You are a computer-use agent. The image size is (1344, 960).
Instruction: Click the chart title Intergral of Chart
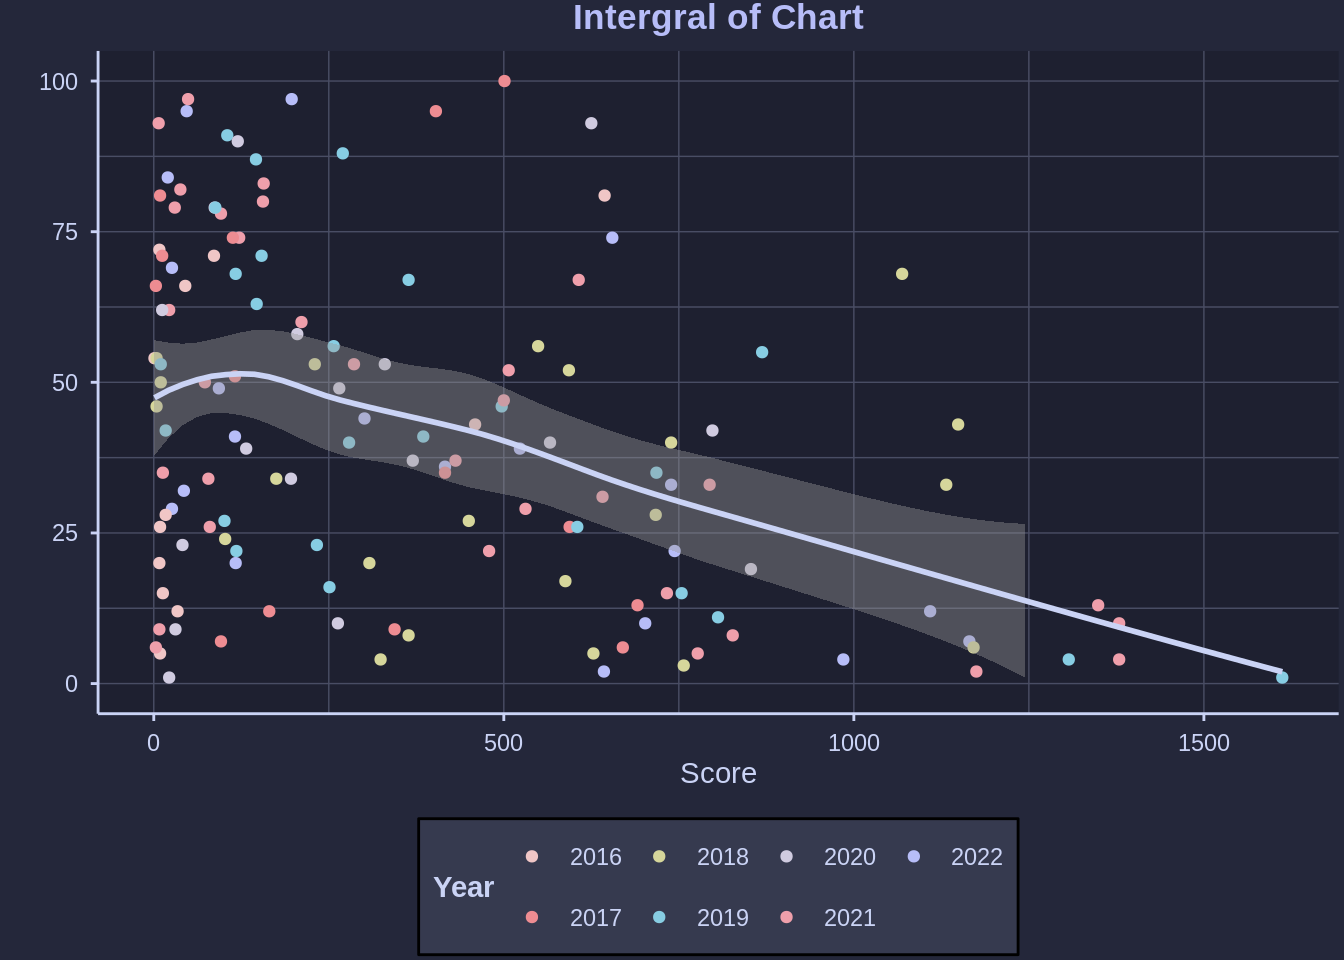point(718,18)
